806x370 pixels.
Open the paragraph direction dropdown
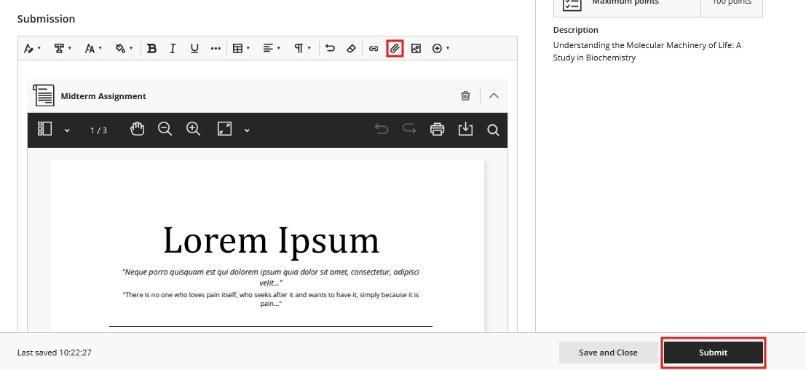(302, 49)
